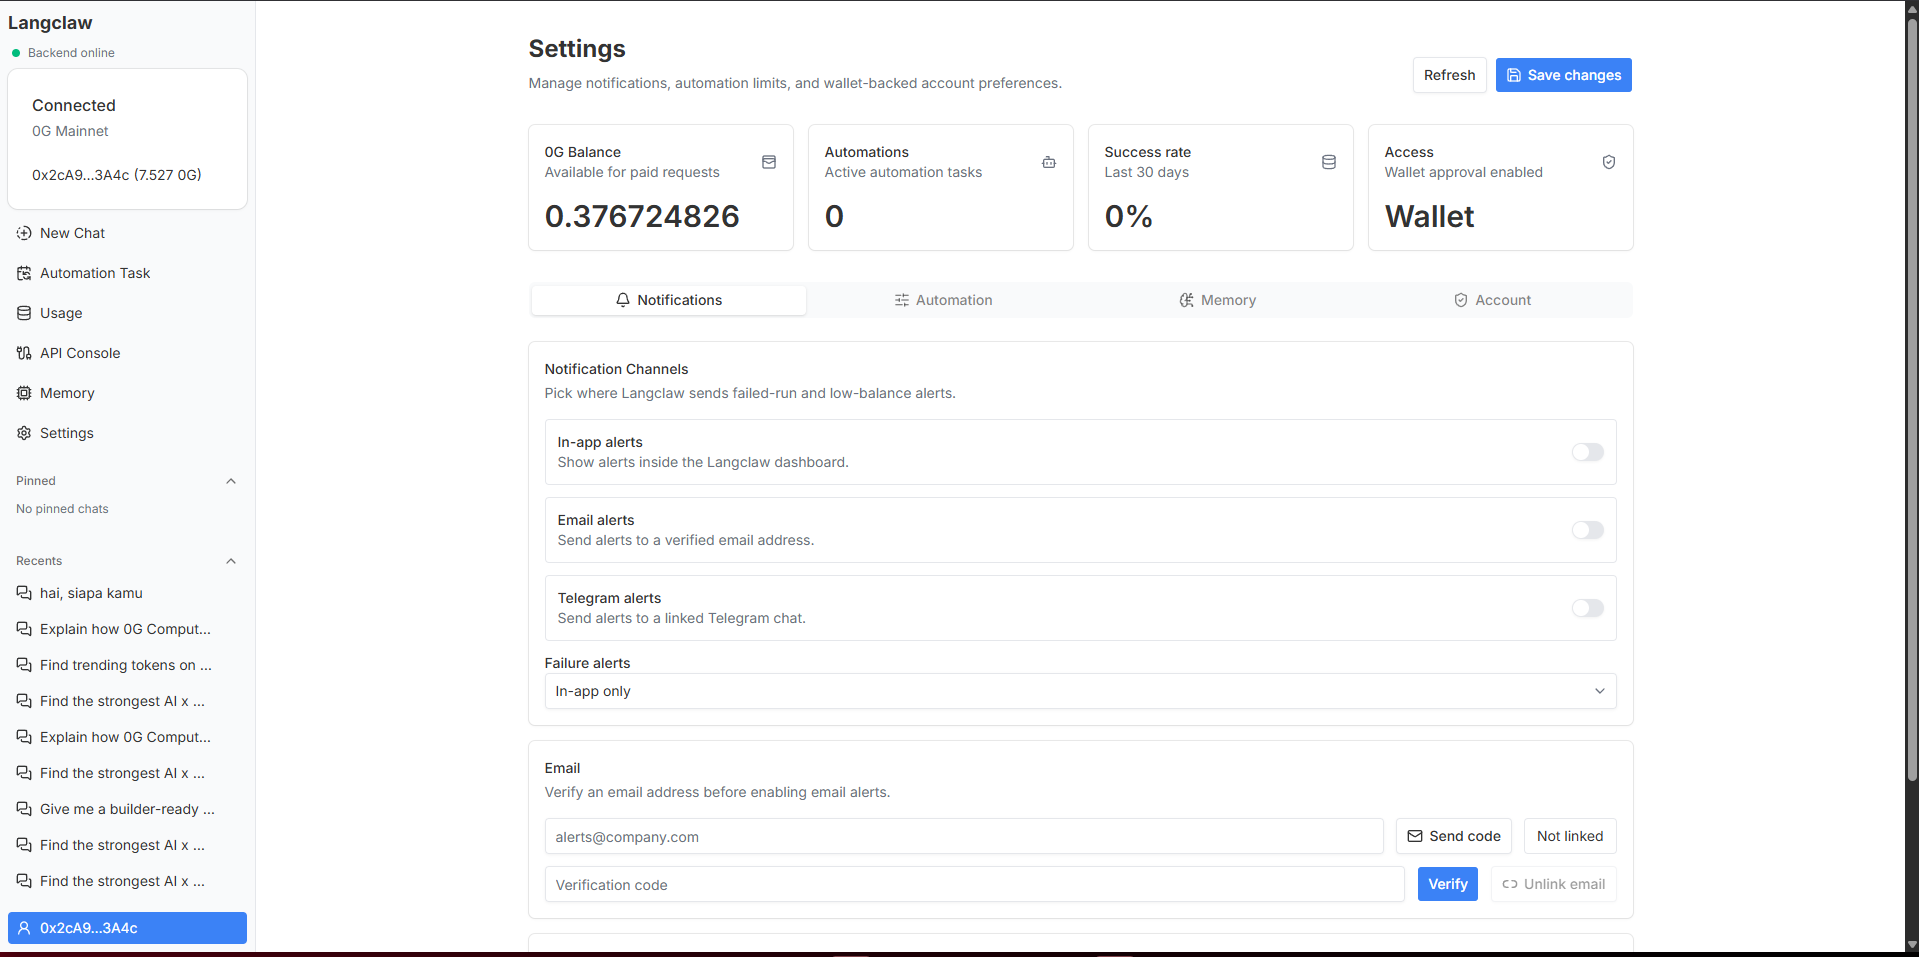This screenshot has width=1919, height=957.
Task: Switch to the Automation tab
Action: (x=943, y=300)
